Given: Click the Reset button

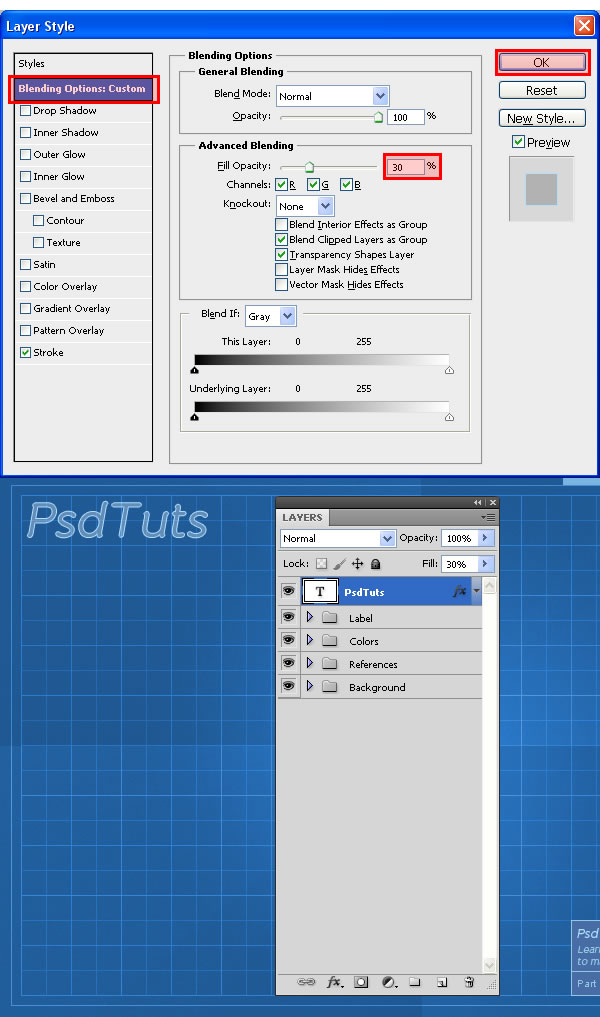Looking at the screenshot, I should coord(542,90).
